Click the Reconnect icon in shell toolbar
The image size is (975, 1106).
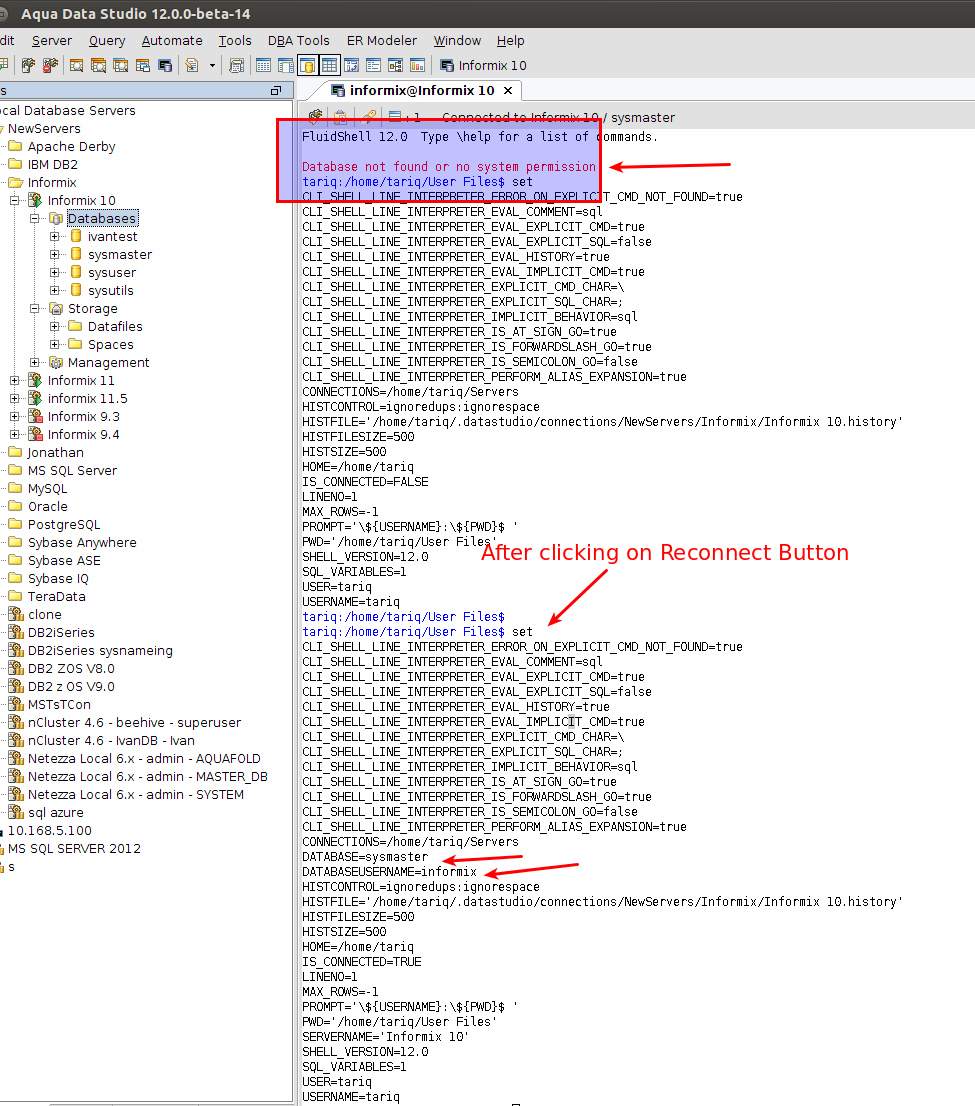point(315,116)
